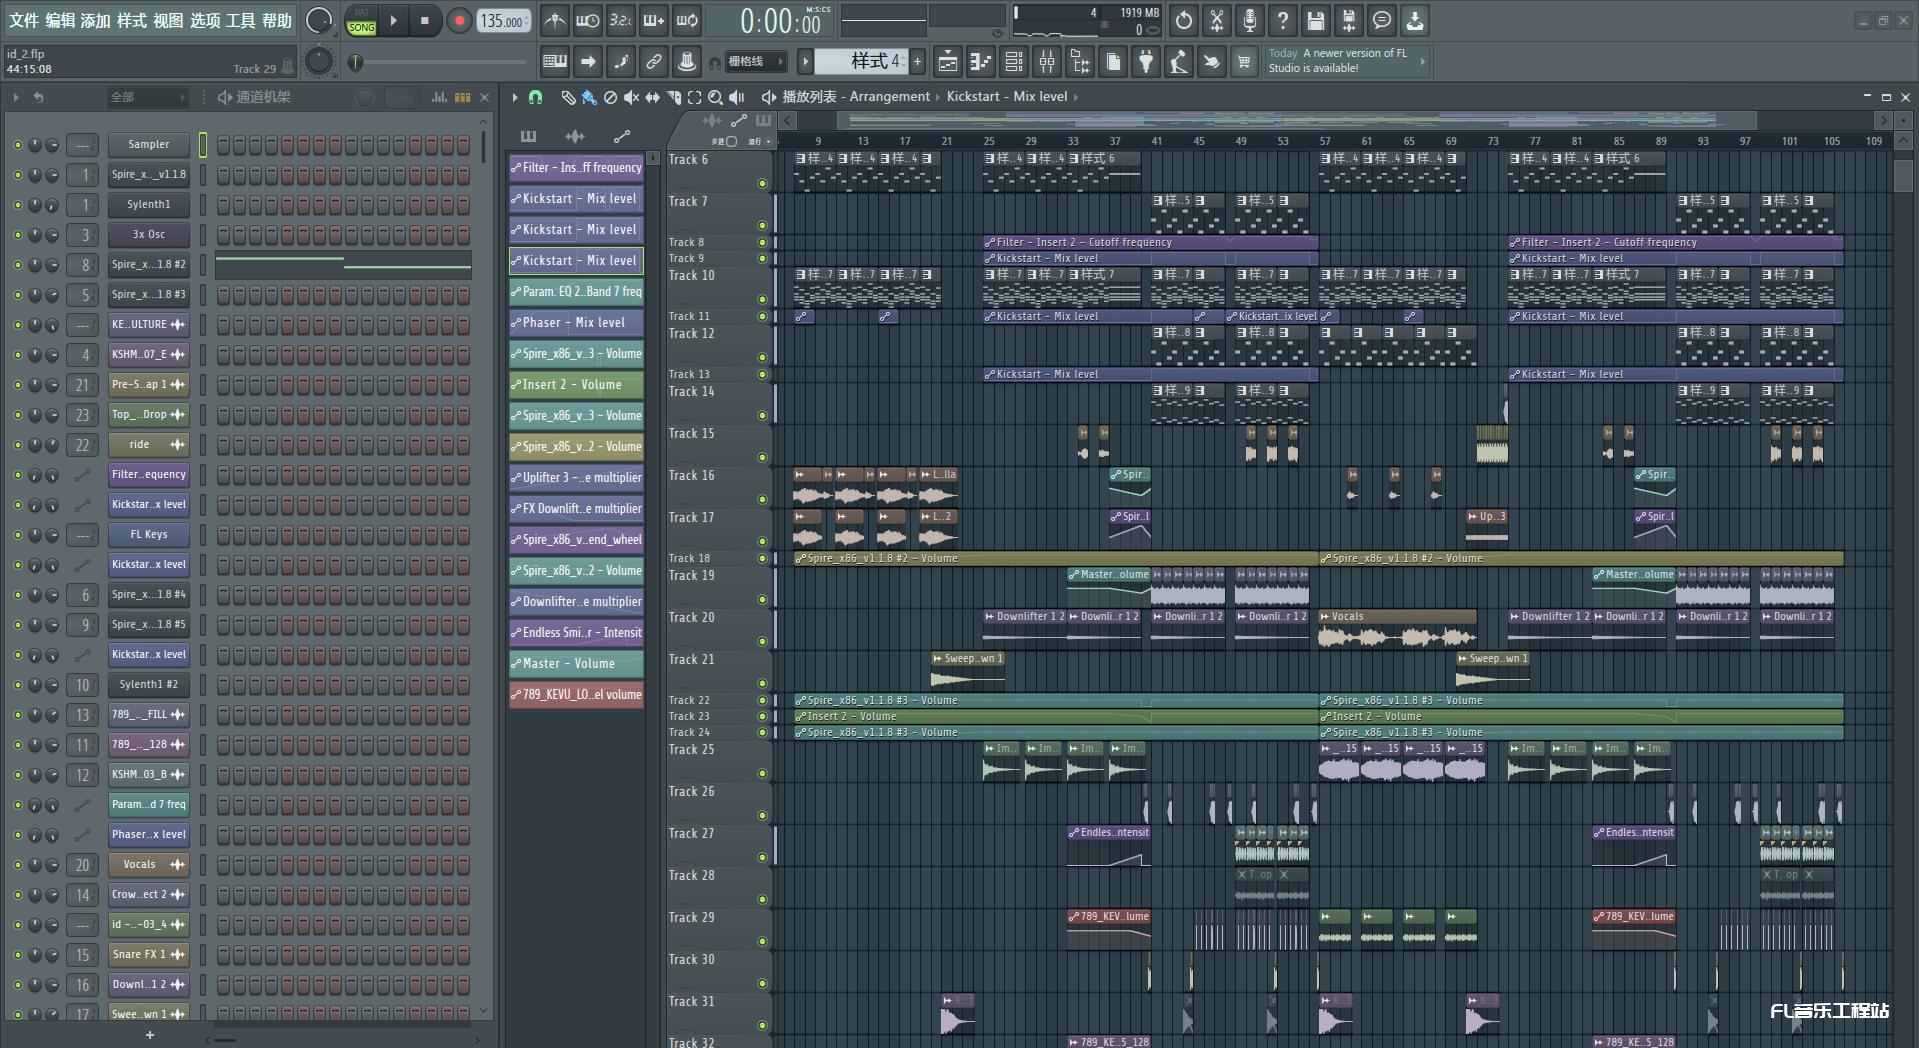Open the FL Keys channel button

pyautogui.click(x=148, y=535)
